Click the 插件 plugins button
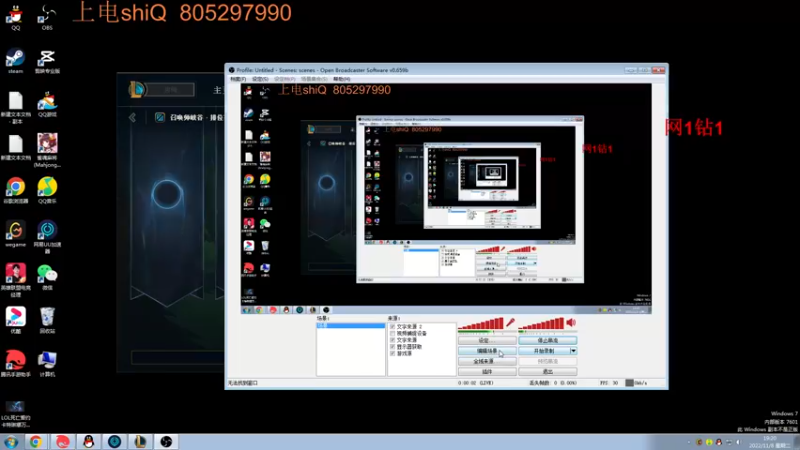The image size is (800, 450). (x=487, y=371)
